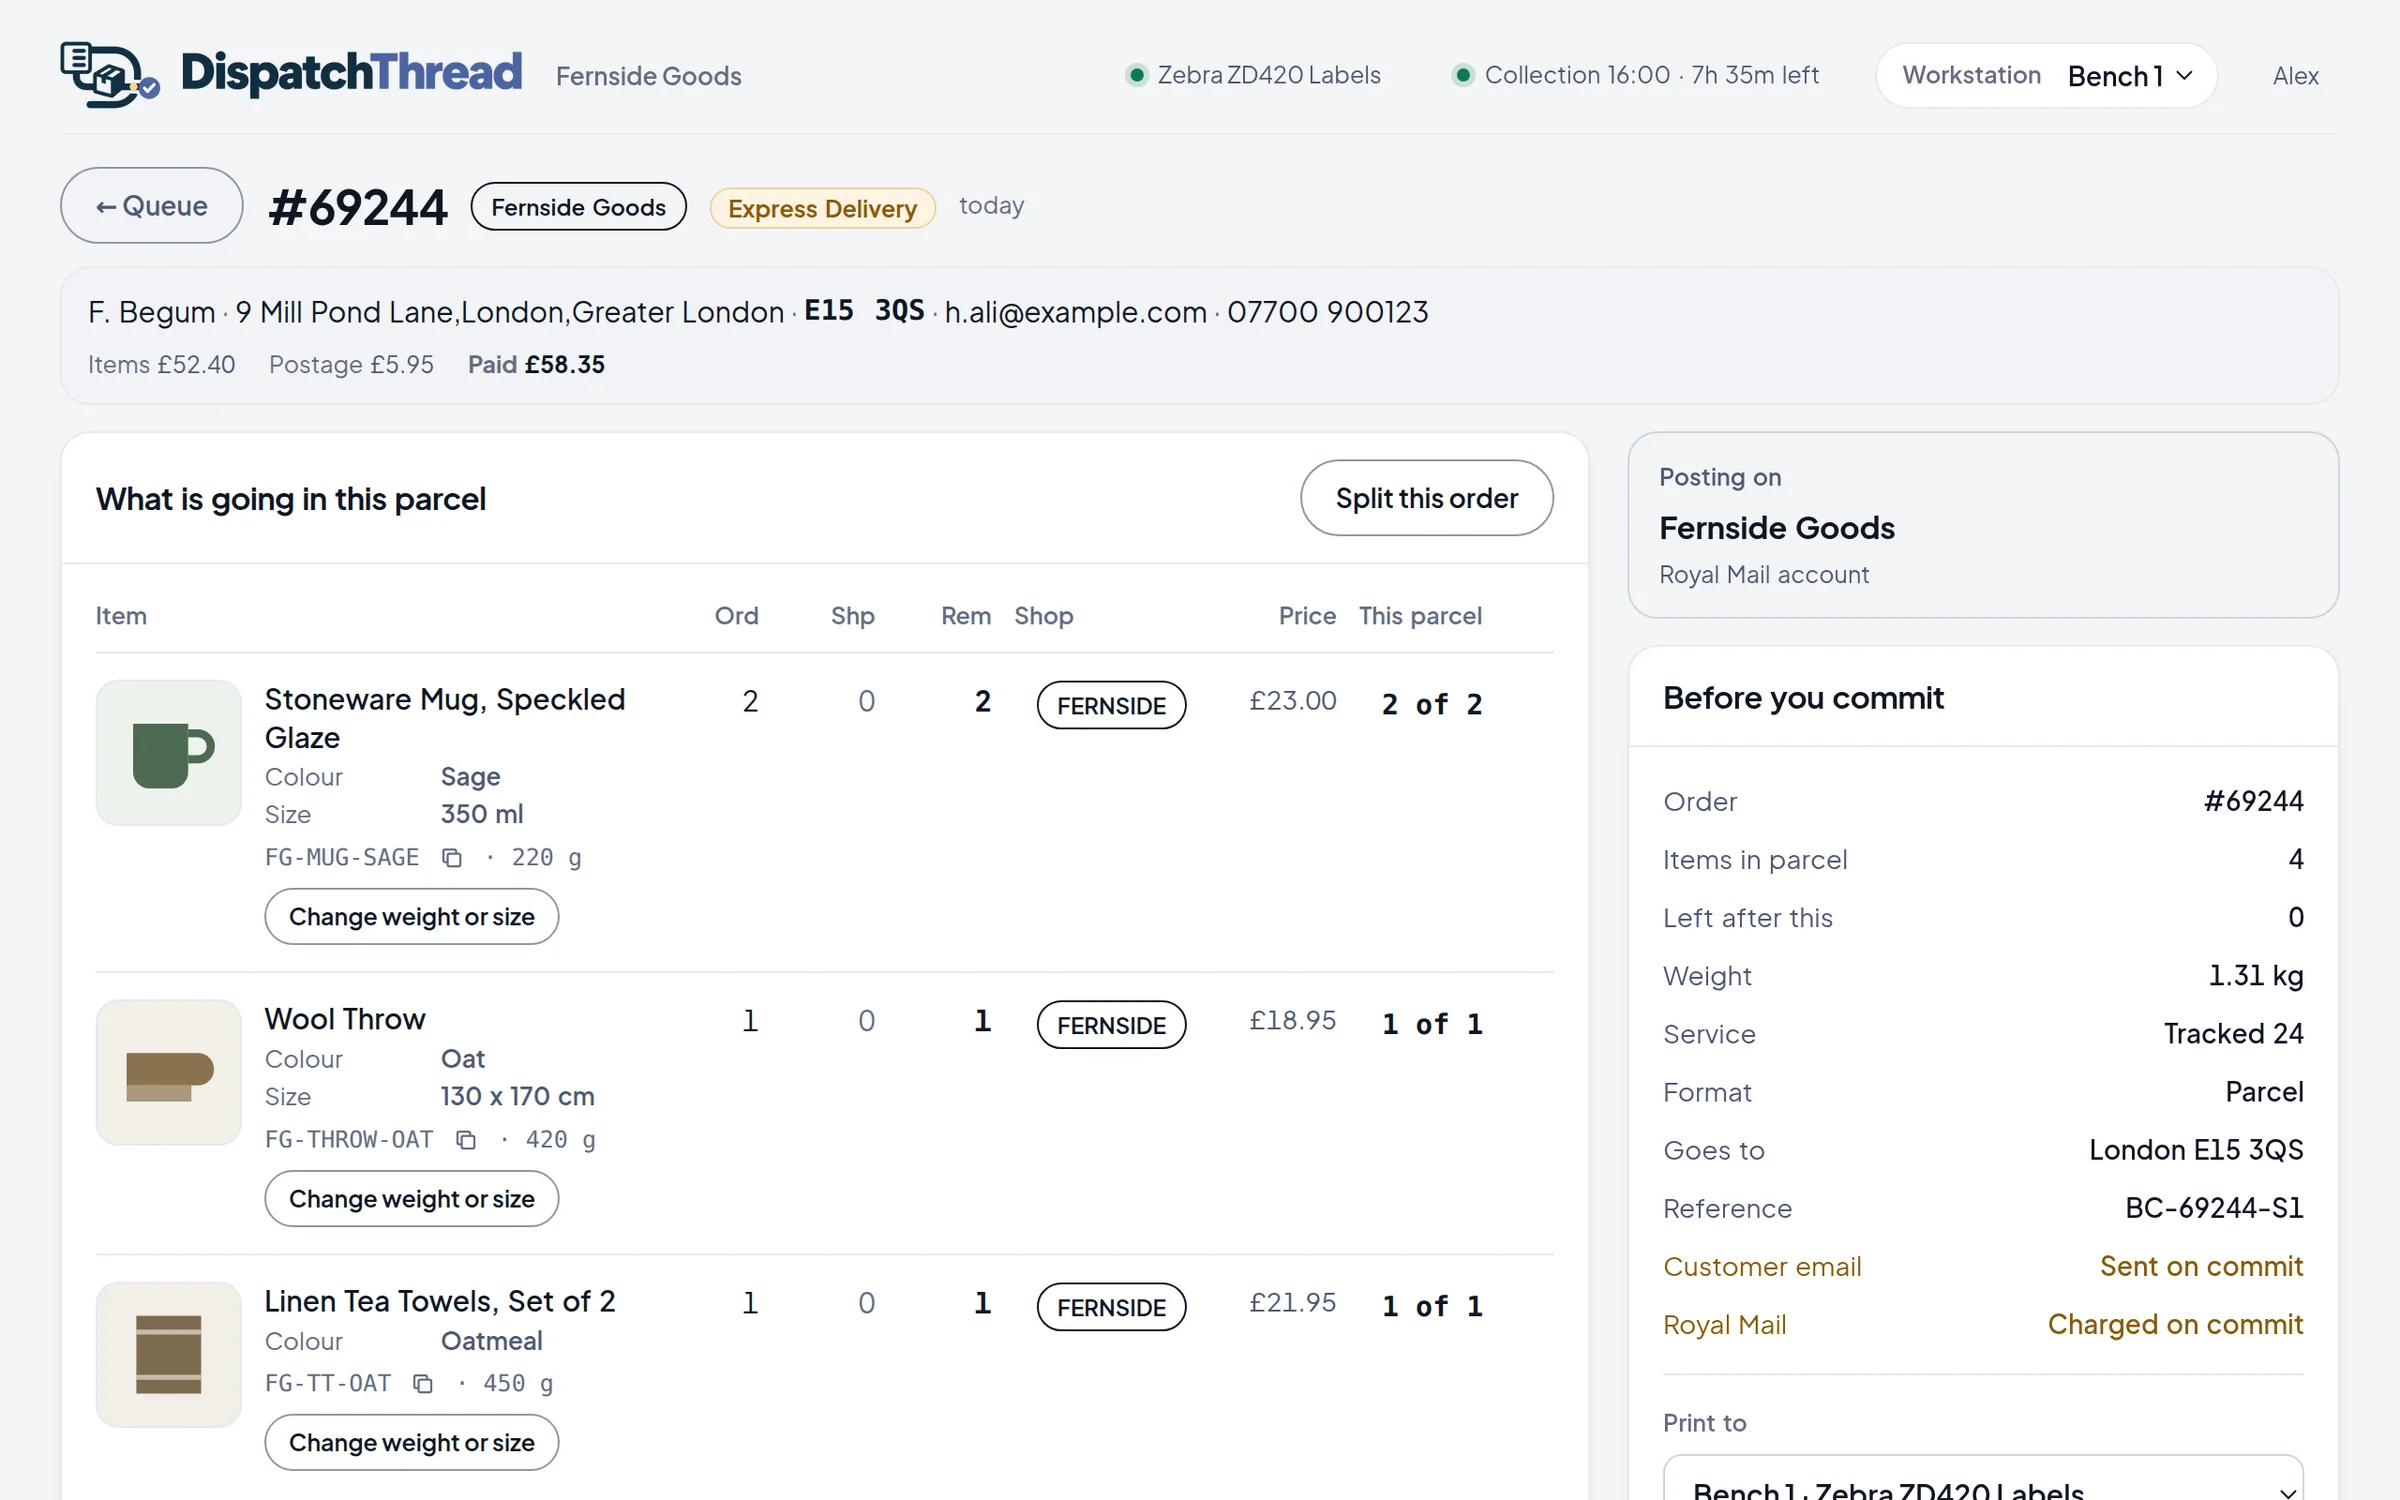Open the Alex user menu

2295,76
